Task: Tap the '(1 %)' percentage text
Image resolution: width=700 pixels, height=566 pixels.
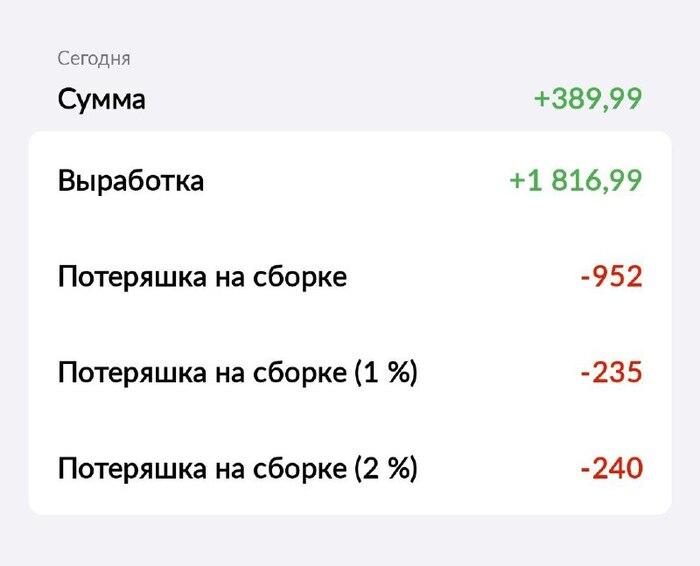Action: (385, 373)
